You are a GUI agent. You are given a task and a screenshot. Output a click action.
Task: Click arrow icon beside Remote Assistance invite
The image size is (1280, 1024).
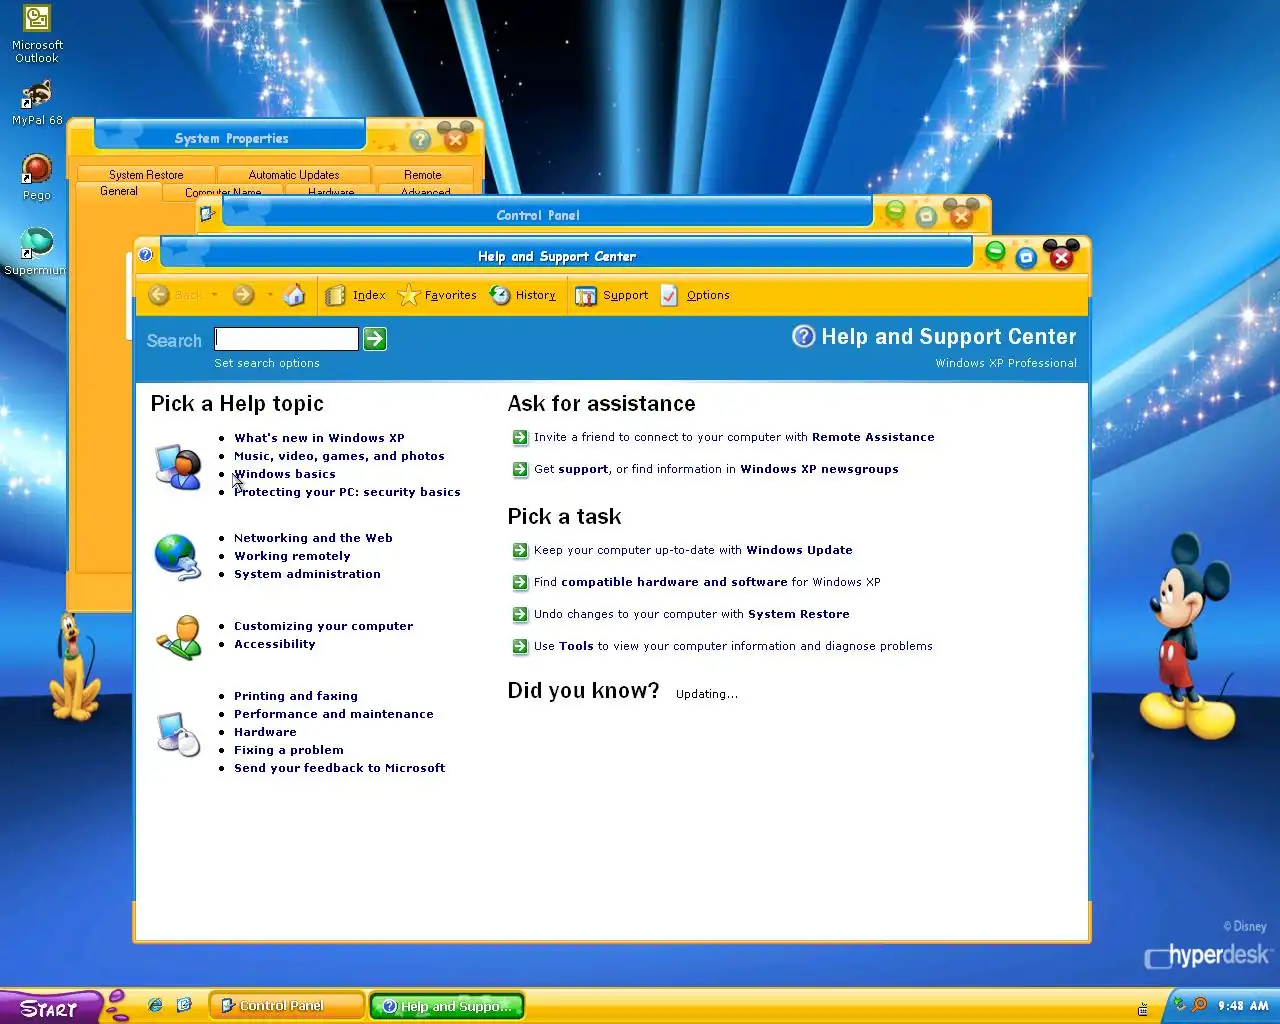(x=520, y=437)
